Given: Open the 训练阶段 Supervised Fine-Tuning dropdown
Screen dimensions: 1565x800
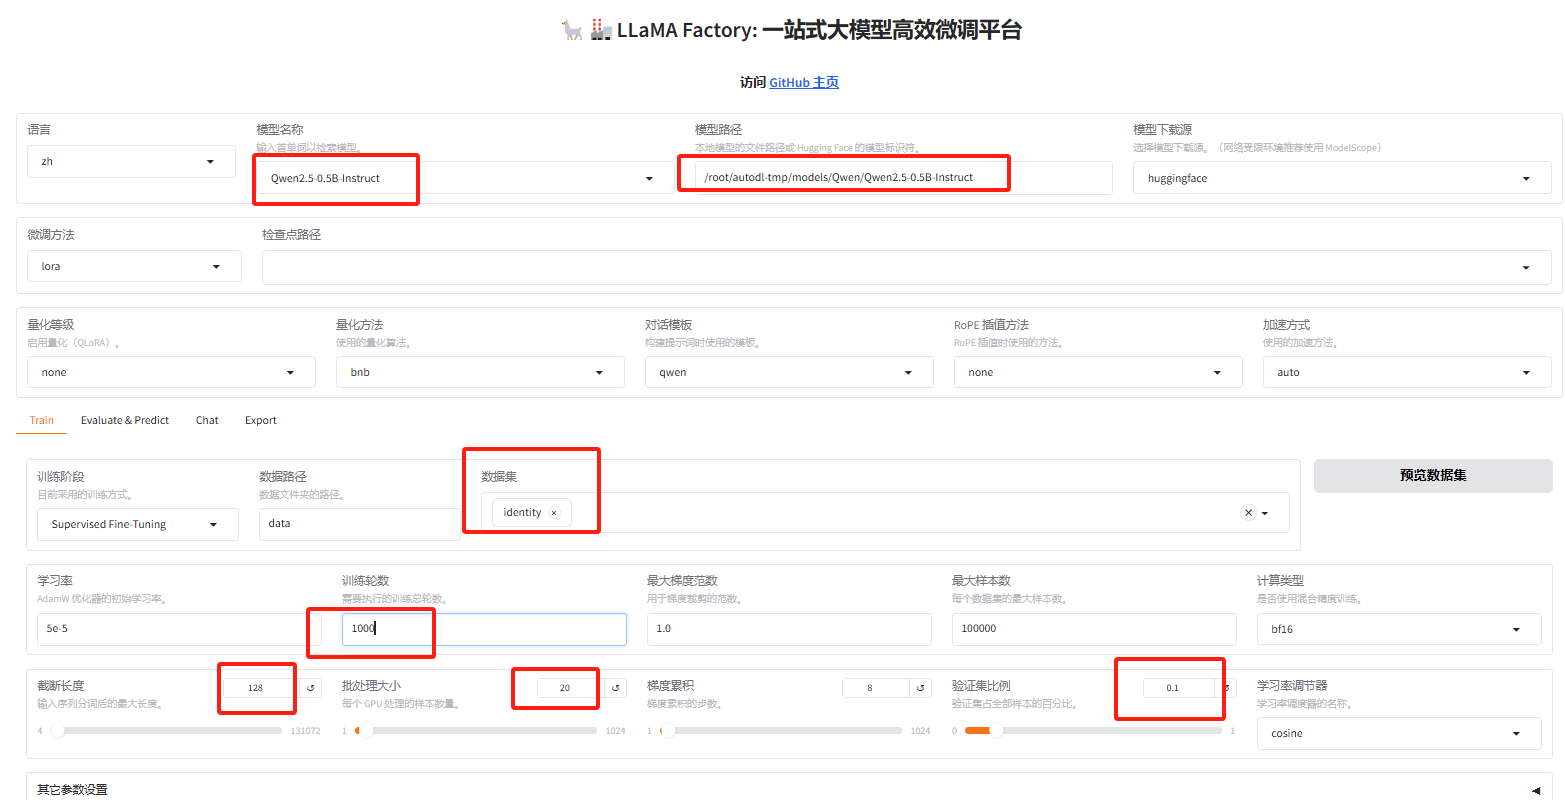Looking at the screenshot, I should click(x=138, y=524).
